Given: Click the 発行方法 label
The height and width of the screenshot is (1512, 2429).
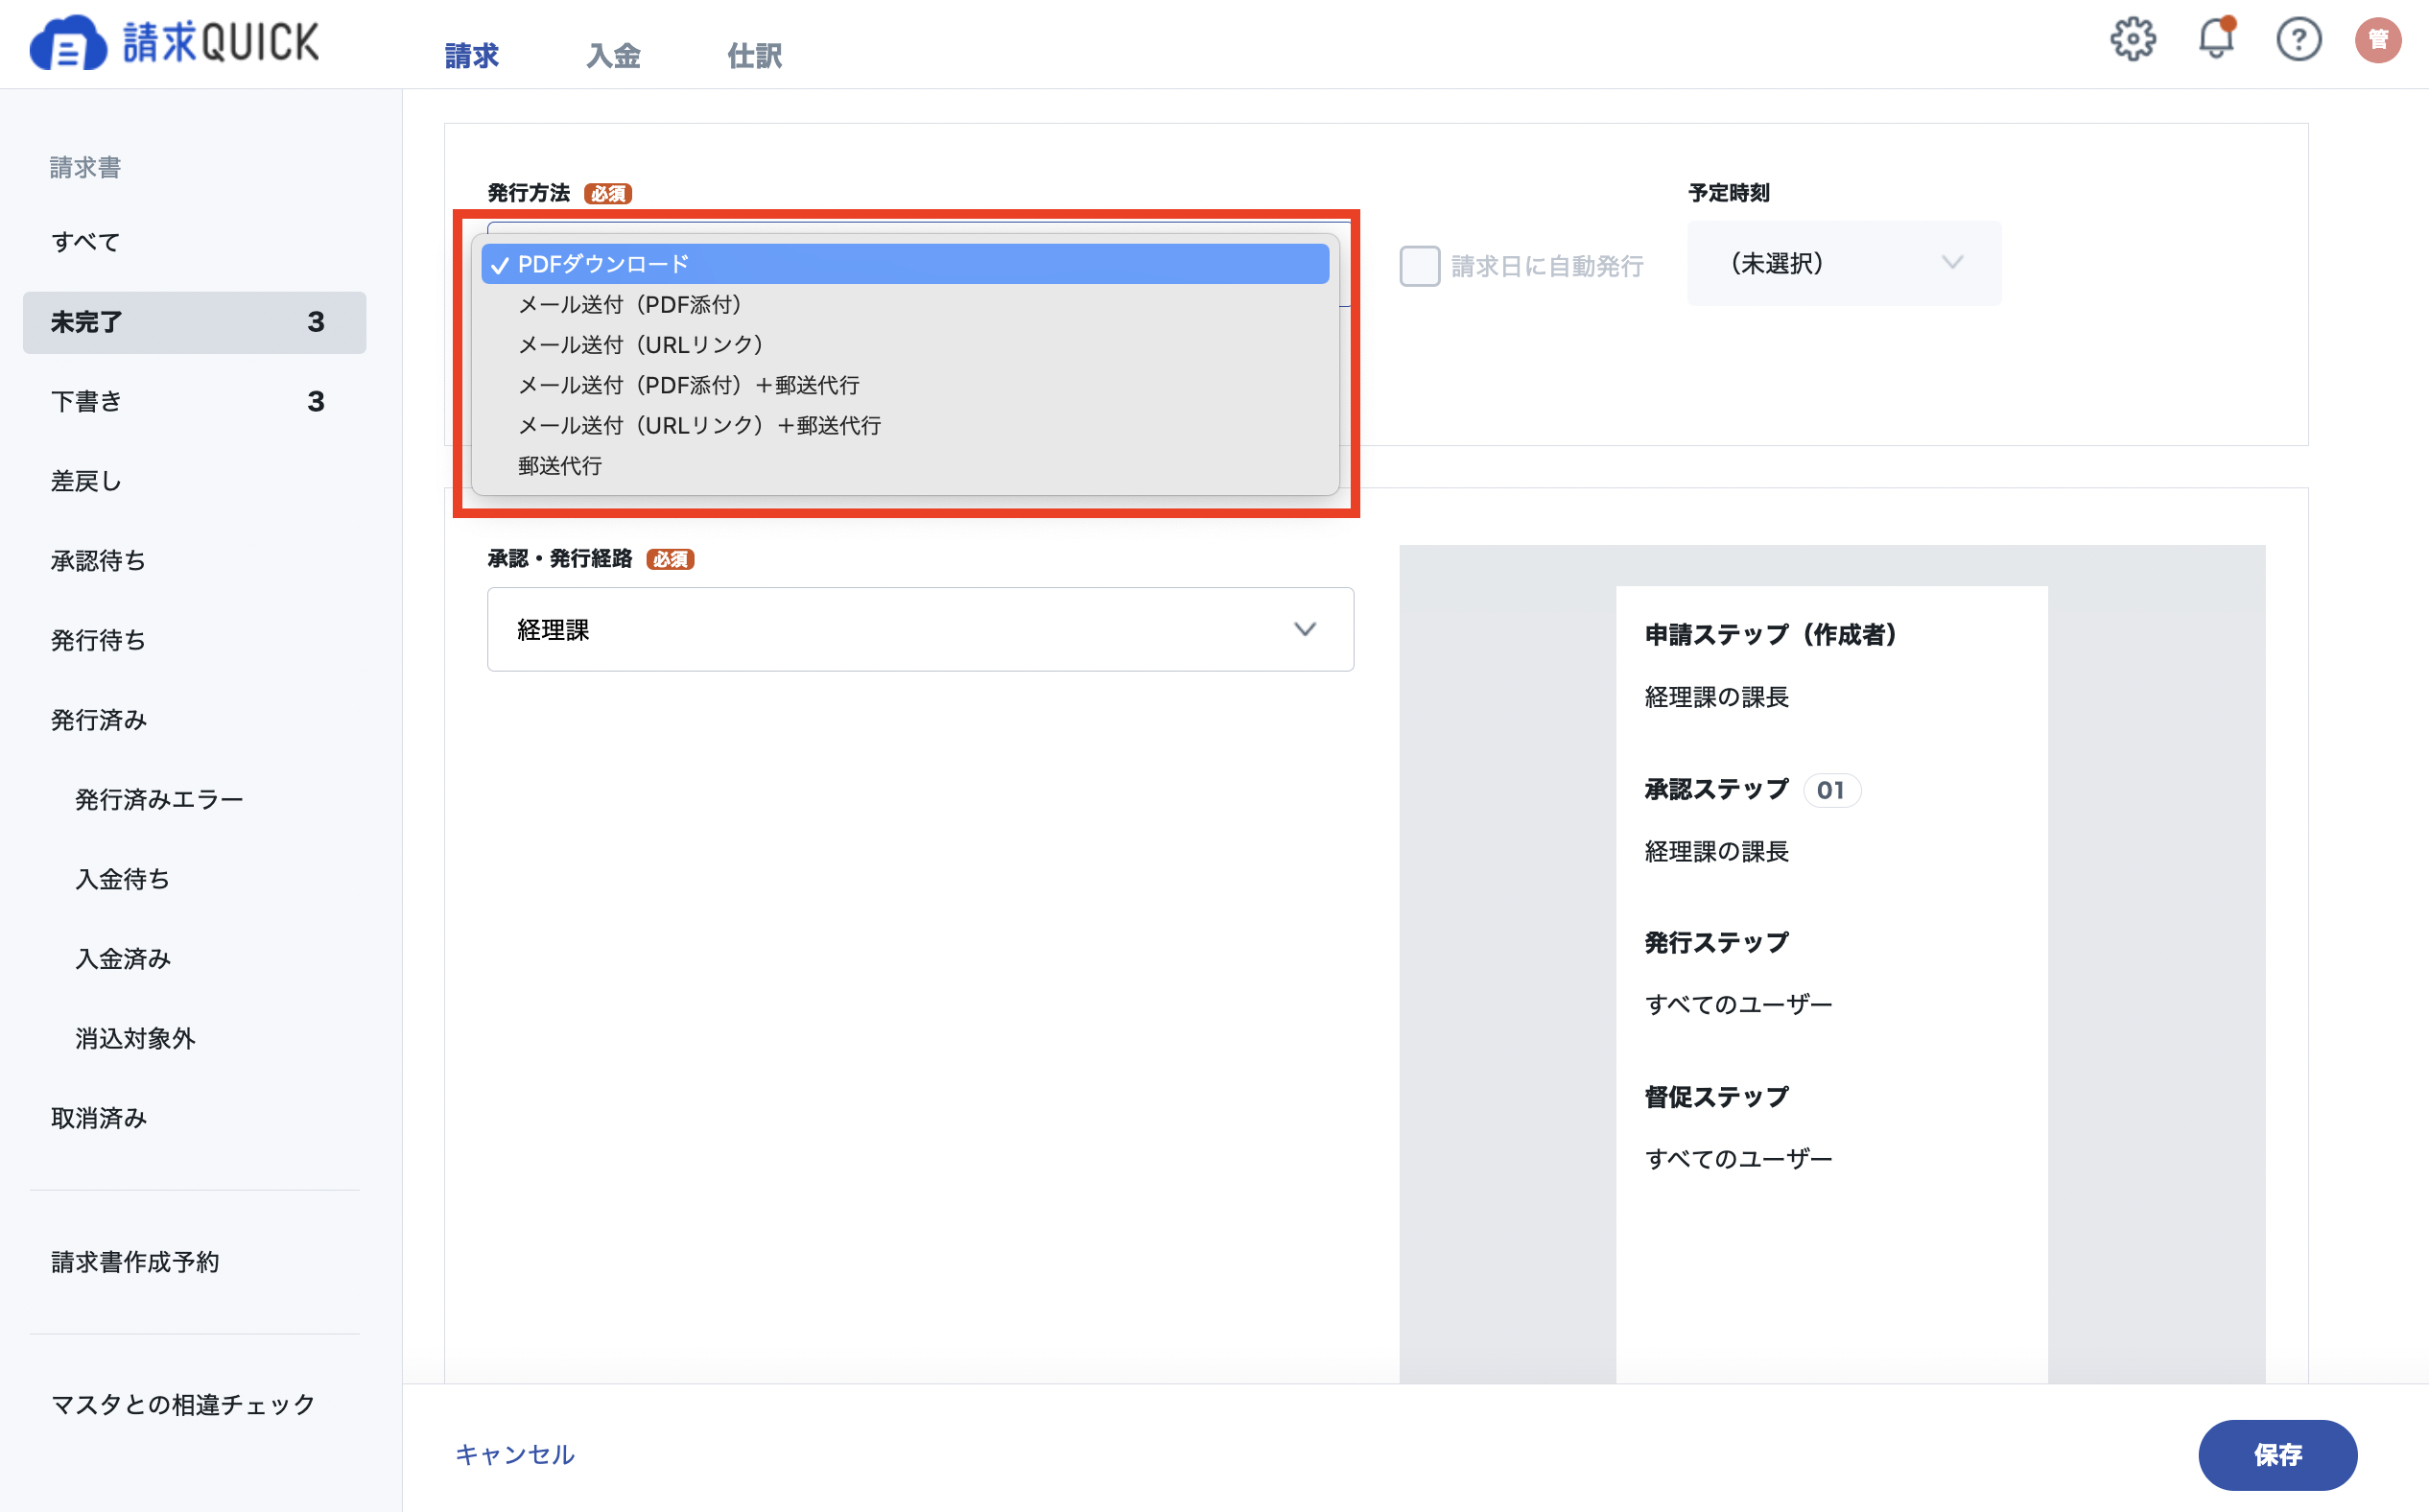Looking at the screenshot, I should (529, 192).
